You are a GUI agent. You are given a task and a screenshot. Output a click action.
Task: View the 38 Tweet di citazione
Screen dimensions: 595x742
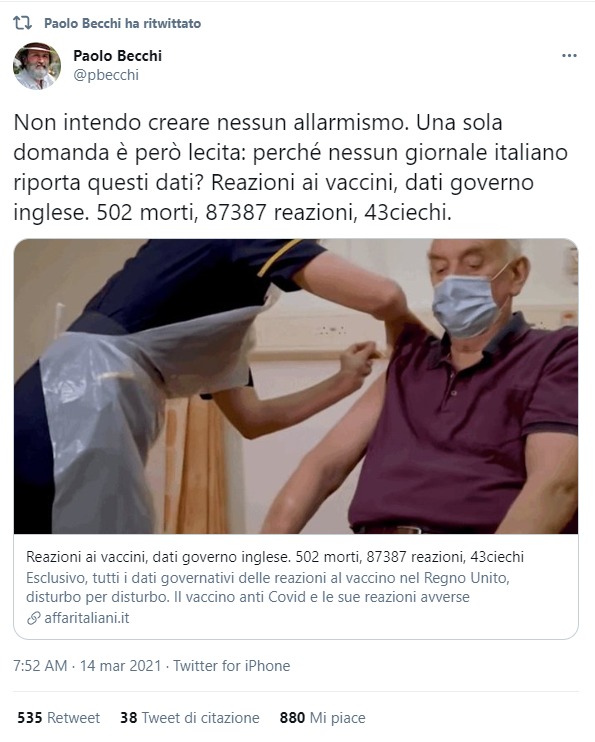tap(190, 718)
